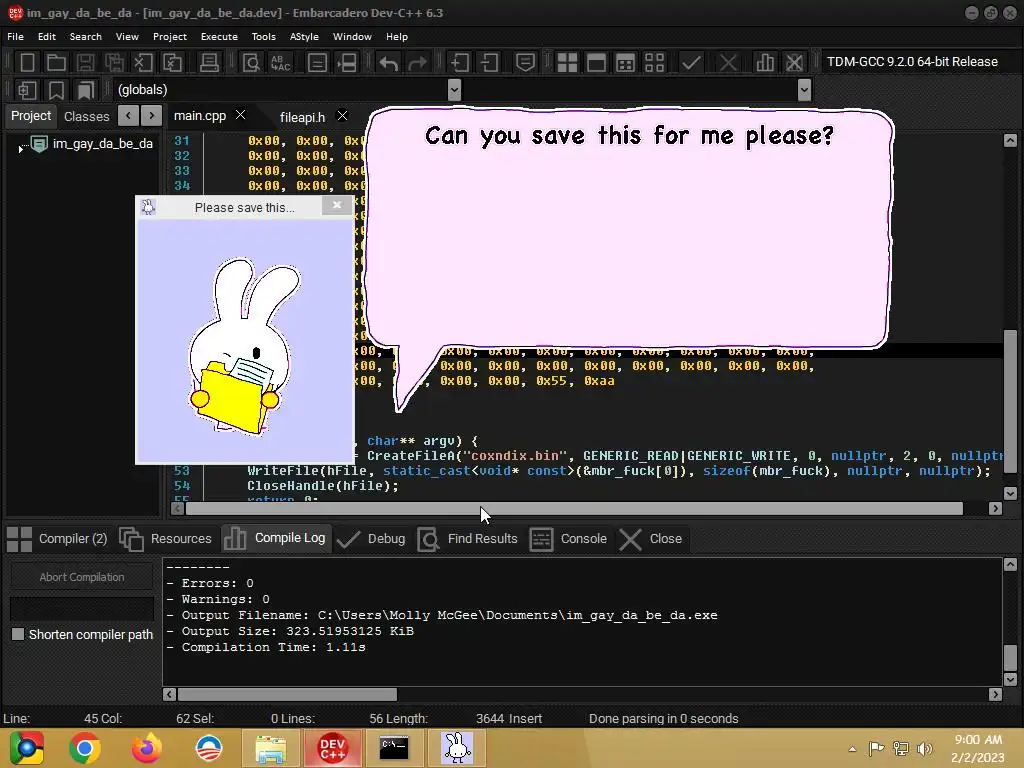
Task: Click the Replace AB/AC toolbar icon
Action: coord(280,63)
